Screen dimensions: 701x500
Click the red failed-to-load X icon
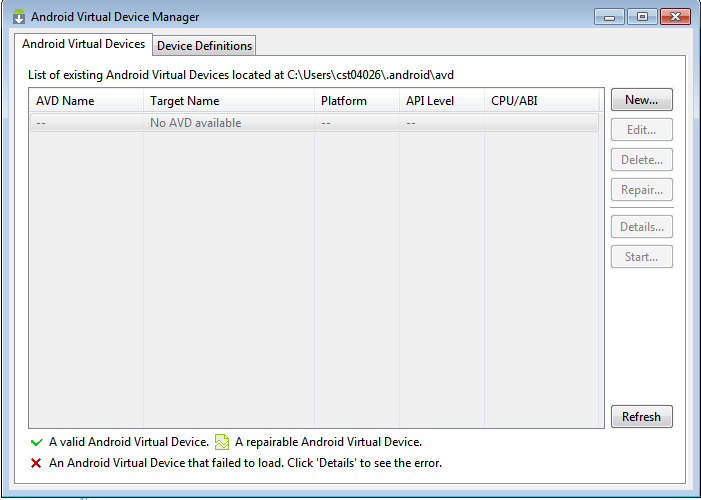coord(36,463)
